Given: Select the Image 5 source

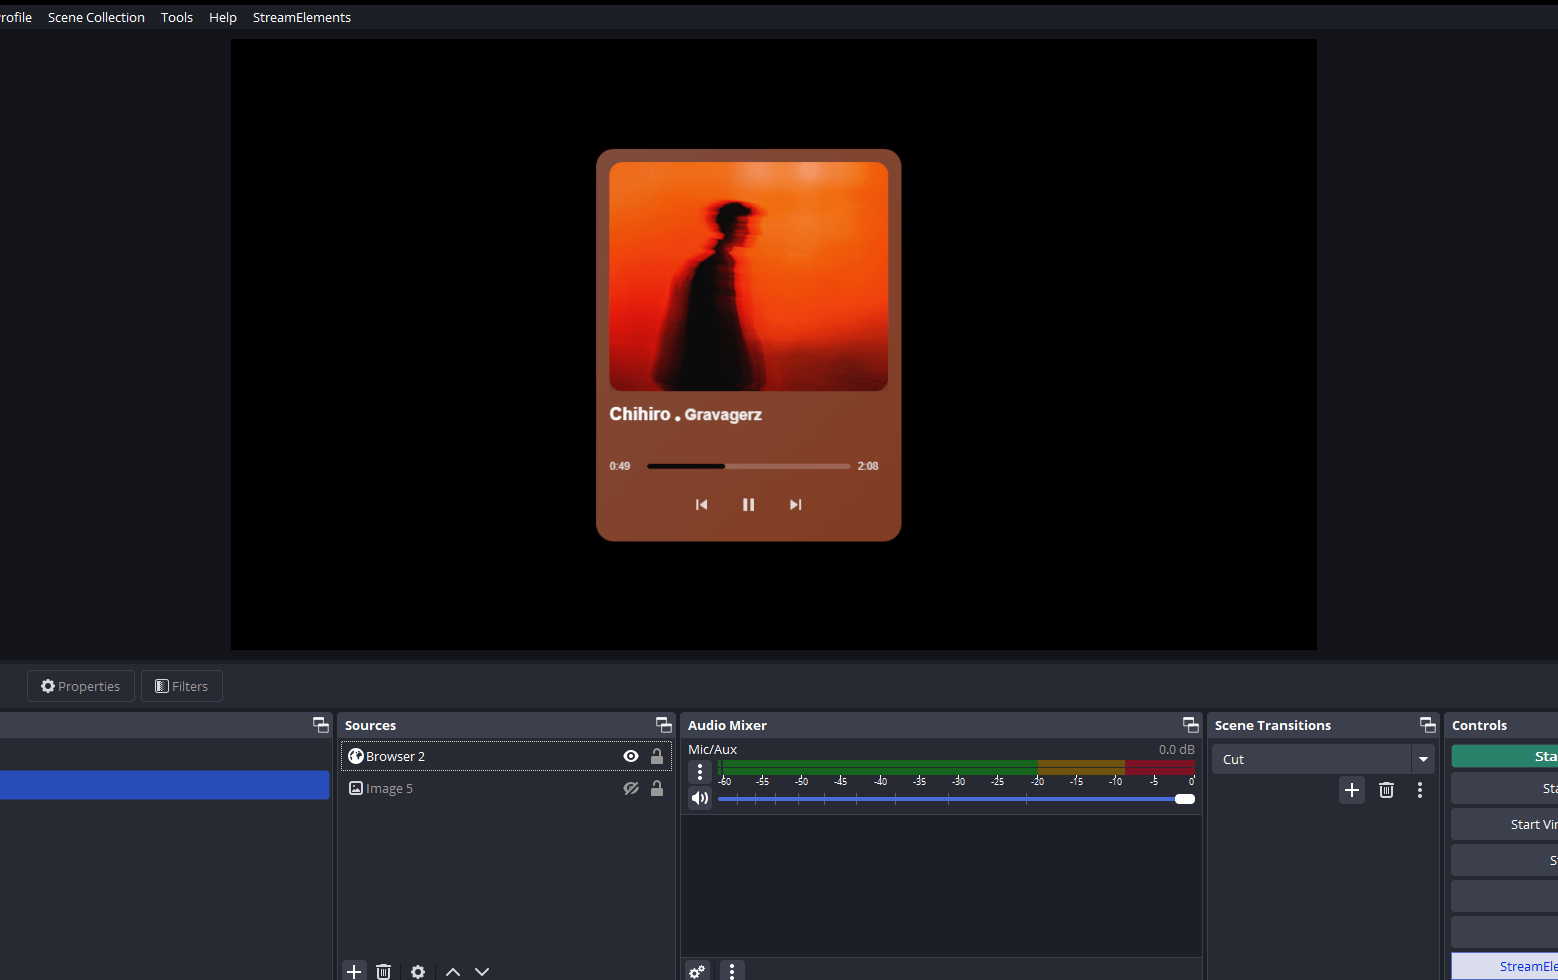Looking at the screenshot, I should click(x=506, y=788).
